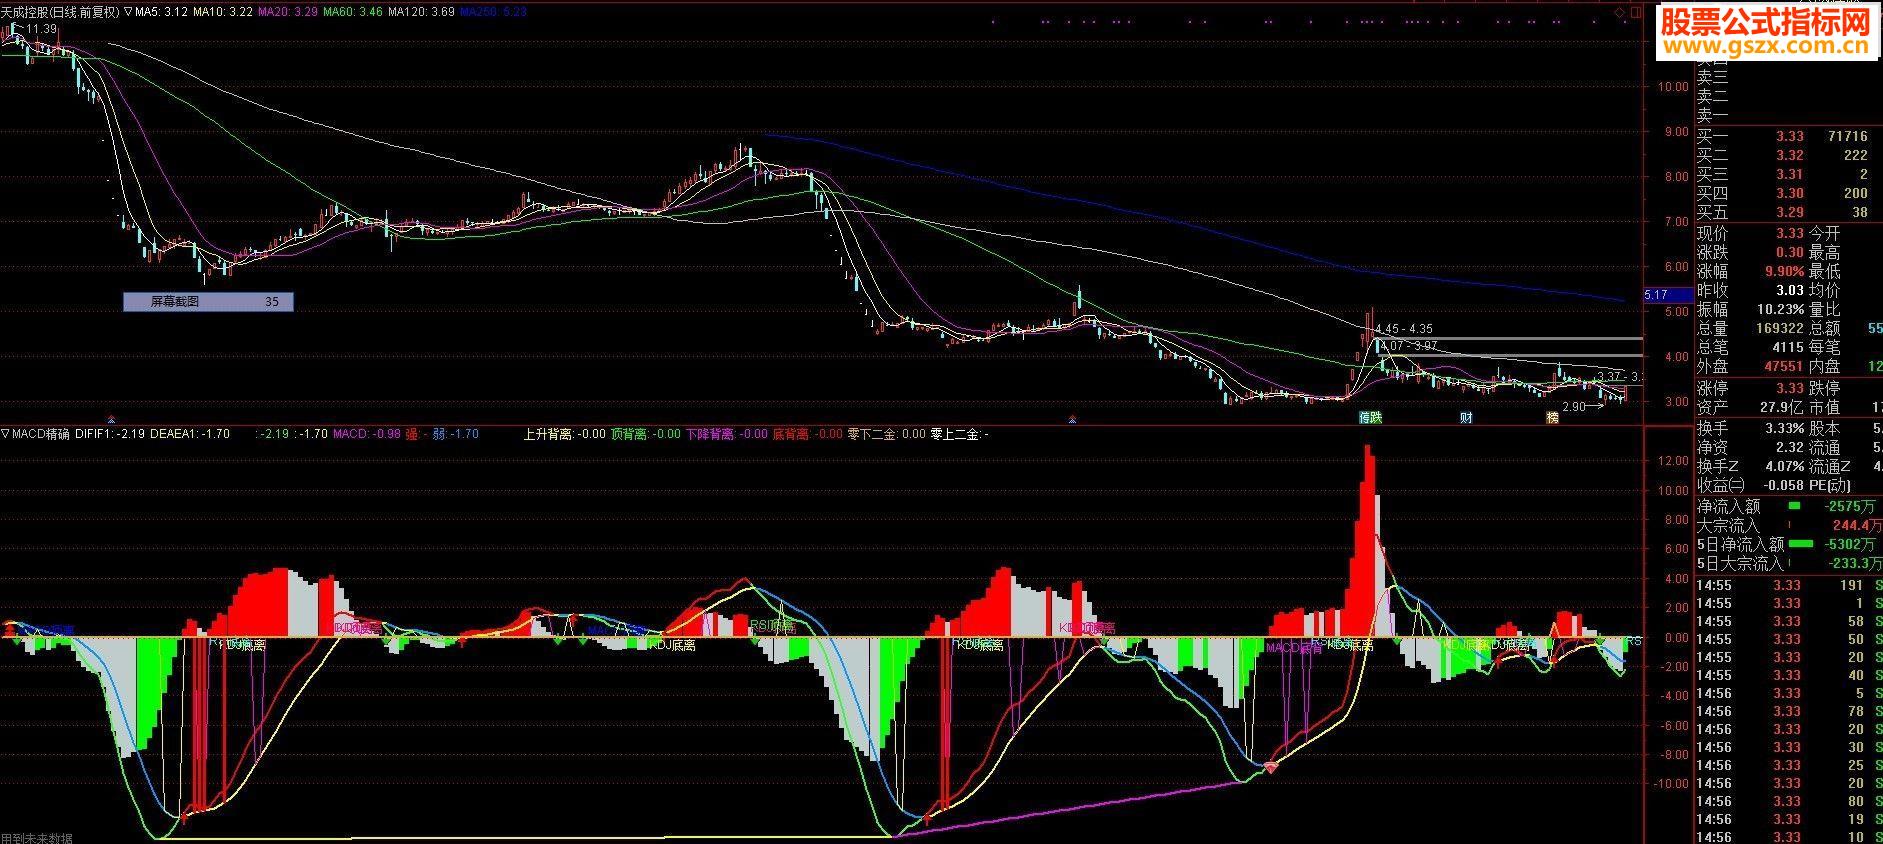Click the MA120: 3.69 label

click(x=421, y=13)
